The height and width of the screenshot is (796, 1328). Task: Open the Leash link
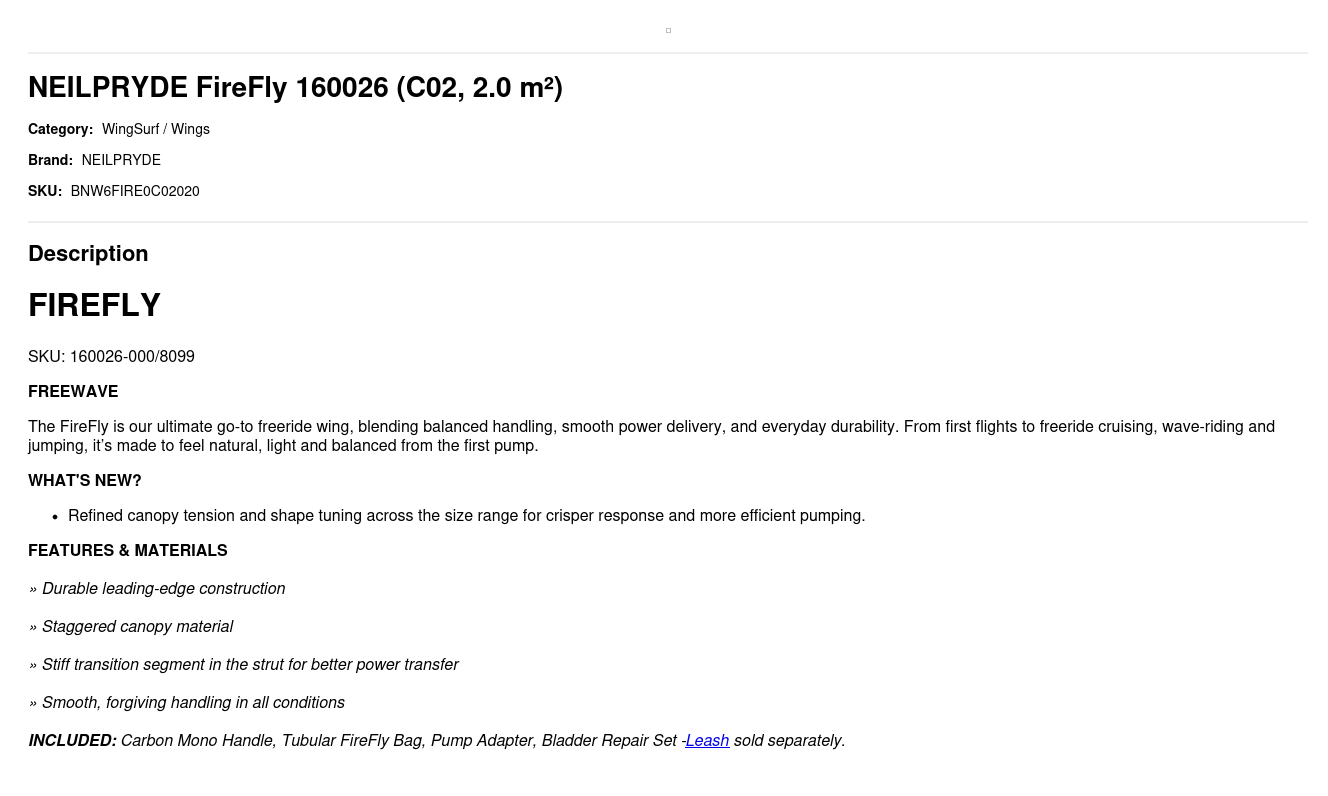pyautogui.click(x=707, y=741)
